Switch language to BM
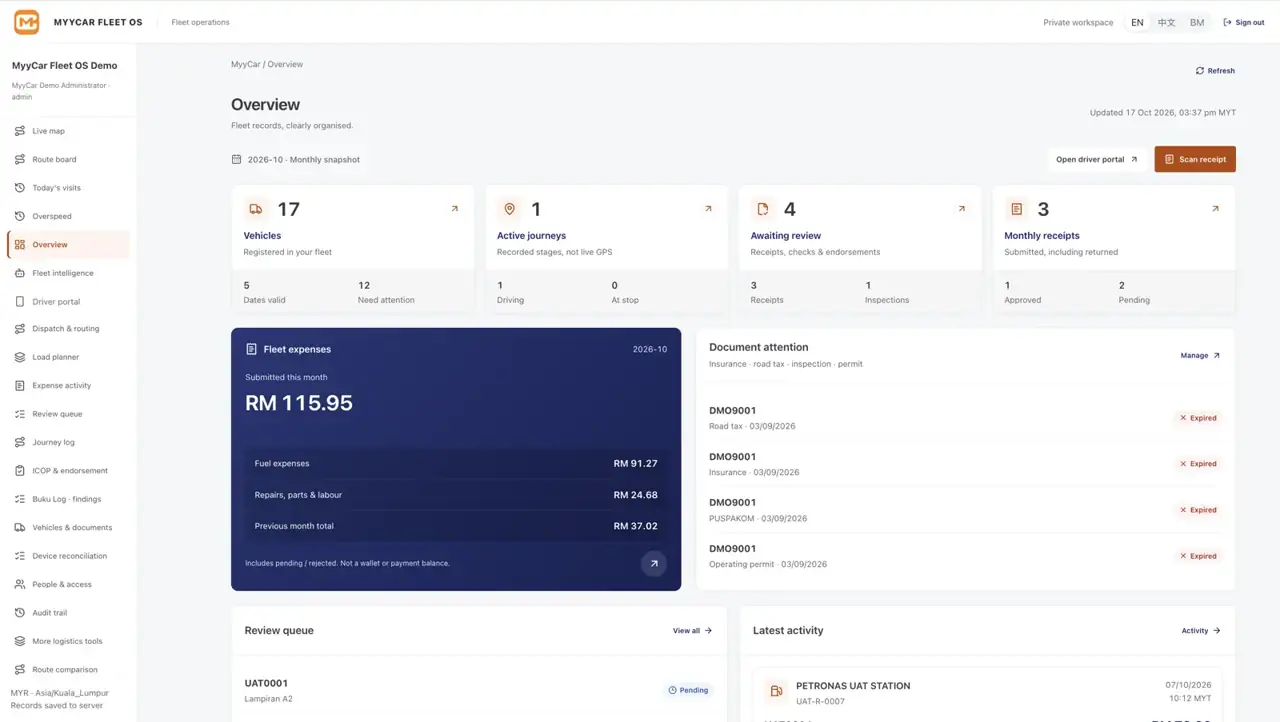 pyautogui.click(x=1197, y=22)
